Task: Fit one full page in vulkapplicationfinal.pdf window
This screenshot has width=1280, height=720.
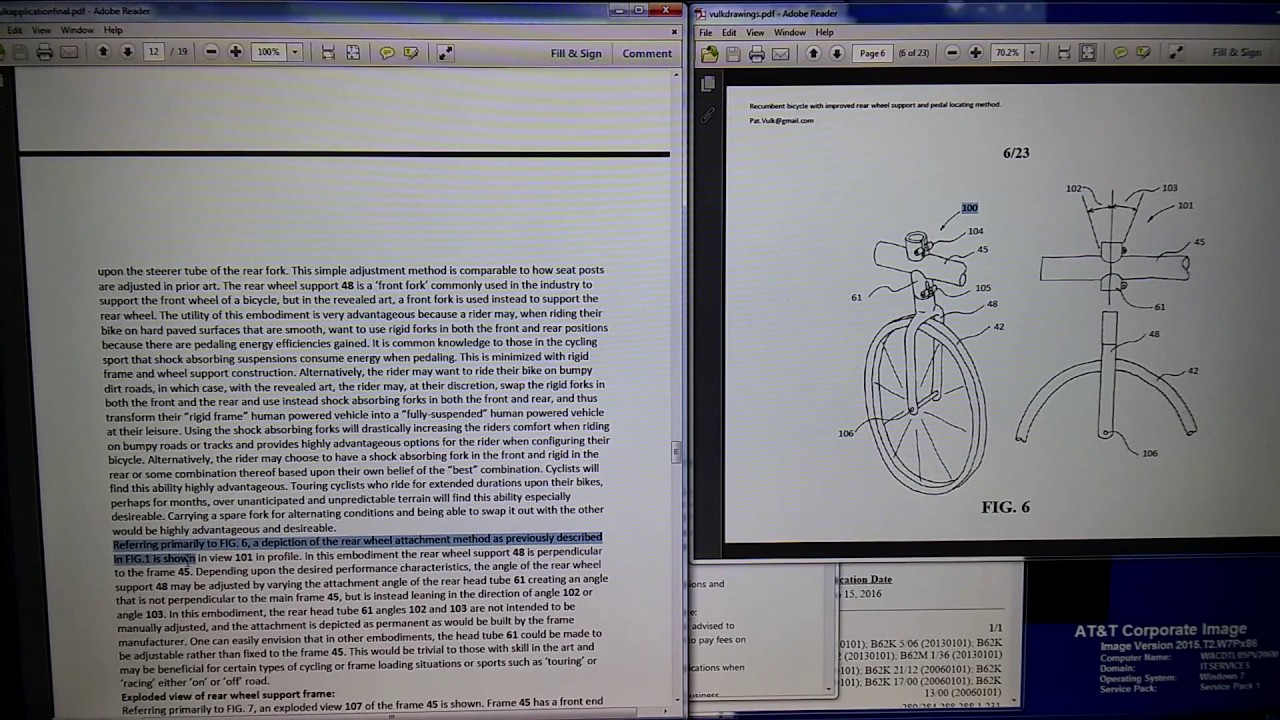Action: (353, 52)
